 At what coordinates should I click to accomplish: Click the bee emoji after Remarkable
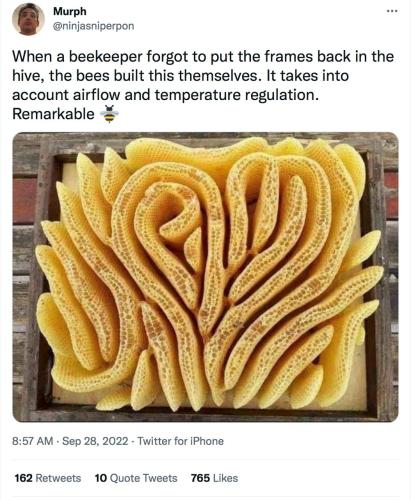(x=109, y=114)
